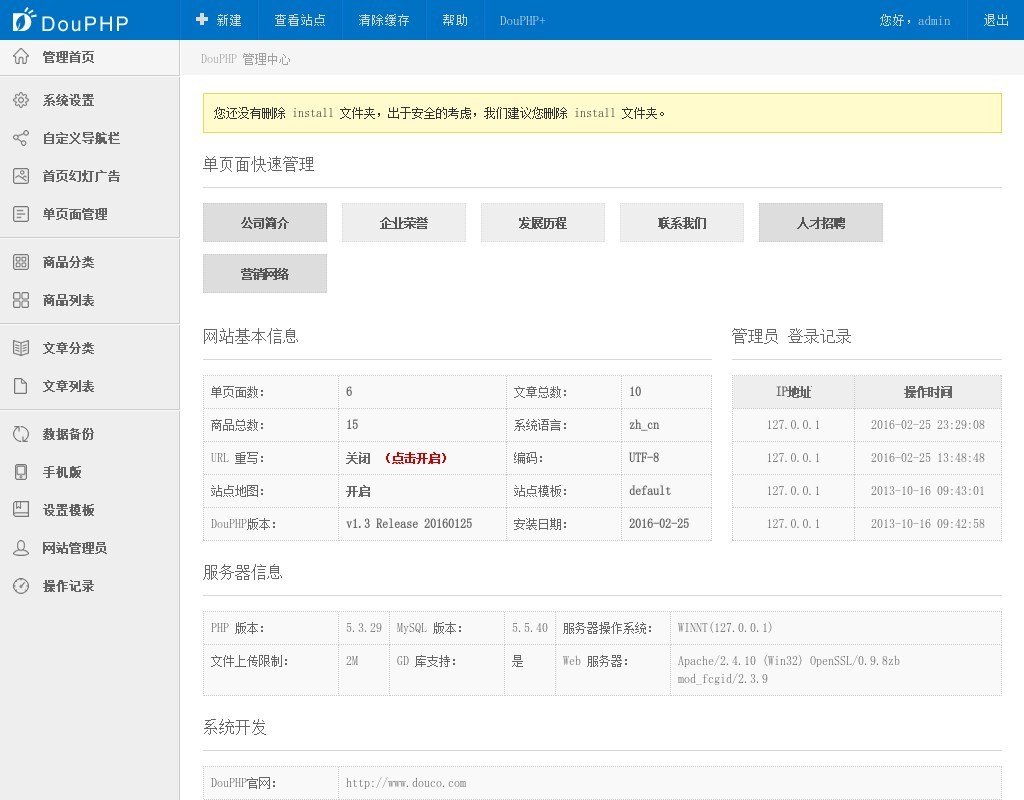Click the version v1.3 Release 20160125 text
The width and height of the screenshot is (1024, 800).
tap(409, 524)
